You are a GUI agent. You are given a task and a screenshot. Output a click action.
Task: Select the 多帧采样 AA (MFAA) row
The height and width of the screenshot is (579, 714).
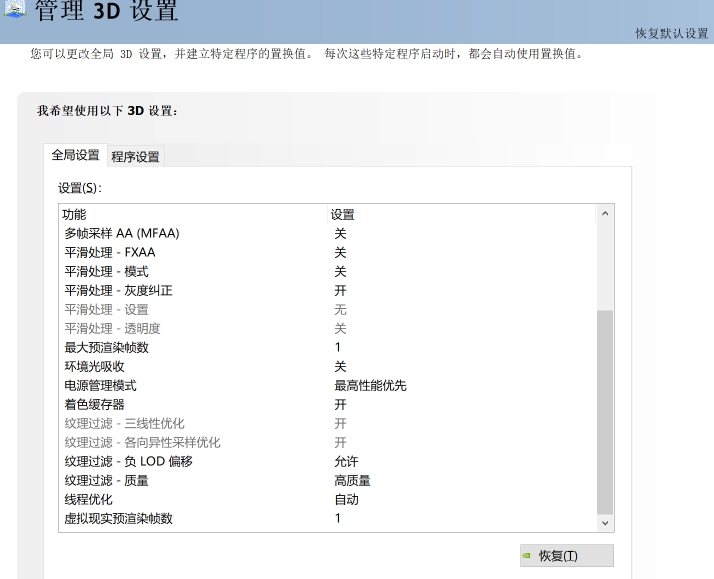(x=328, y=234)
